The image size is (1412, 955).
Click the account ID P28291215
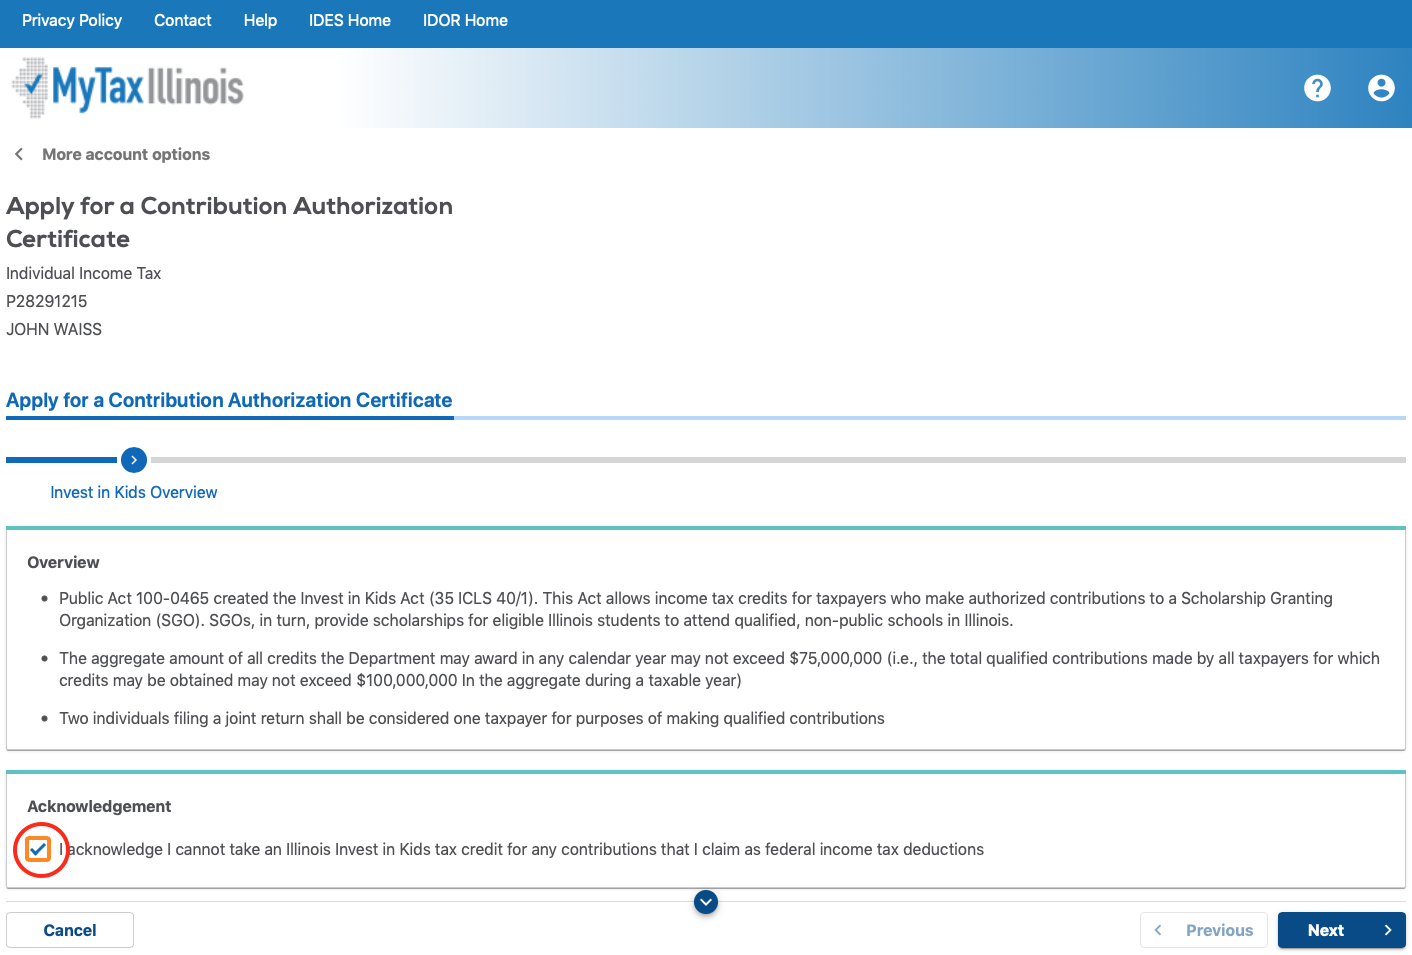[x=47, y=301]
